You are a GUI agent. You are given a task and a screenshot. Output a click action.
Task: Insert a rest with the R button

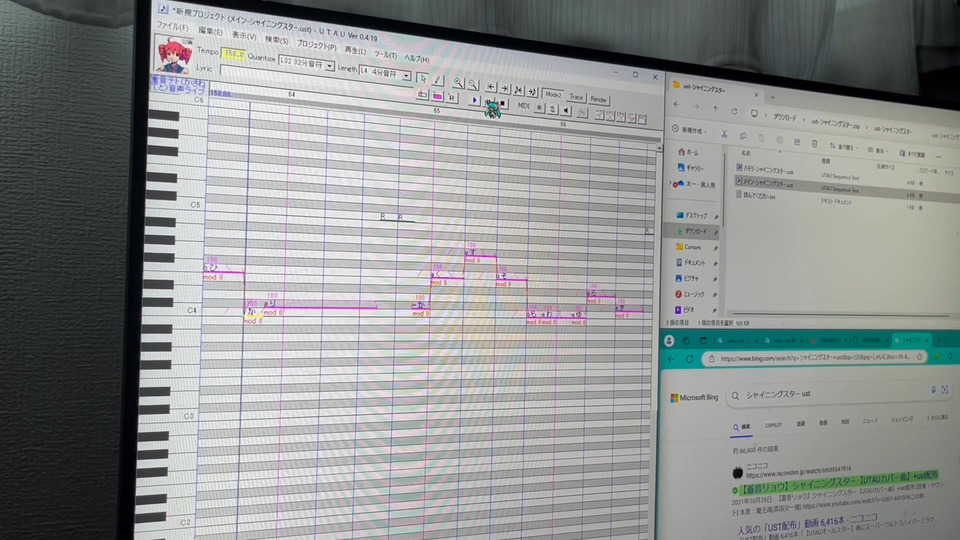(x=452, y=97)
